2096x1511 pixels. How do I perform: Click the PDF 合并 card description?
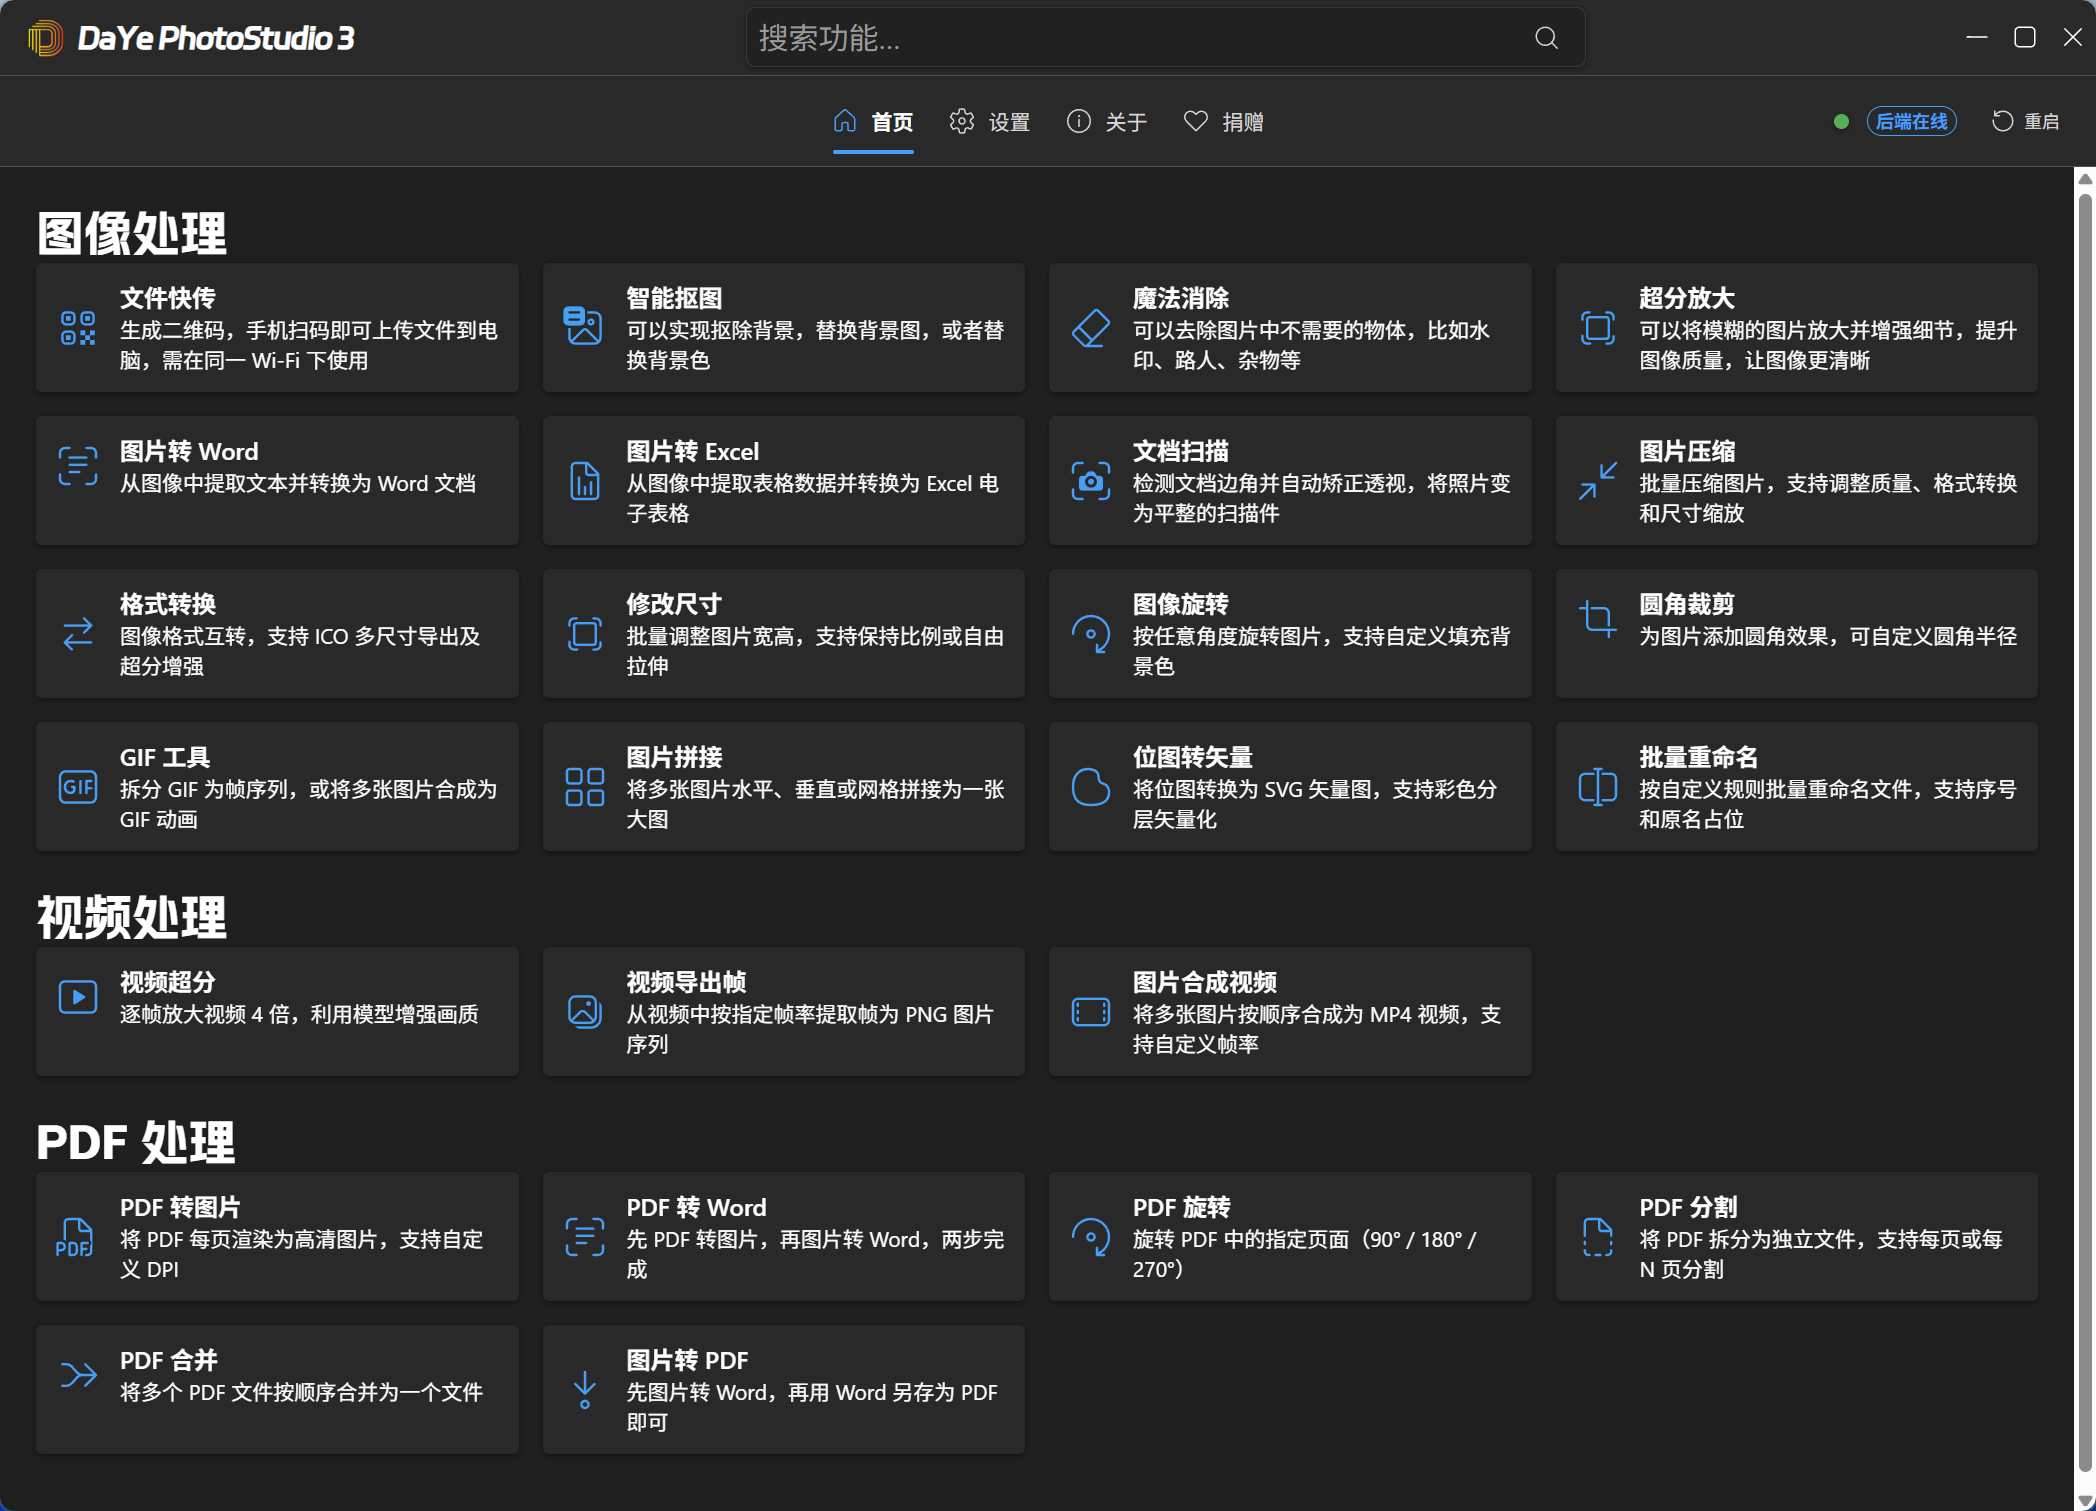pyautogui.click(x=301, y=1392)
